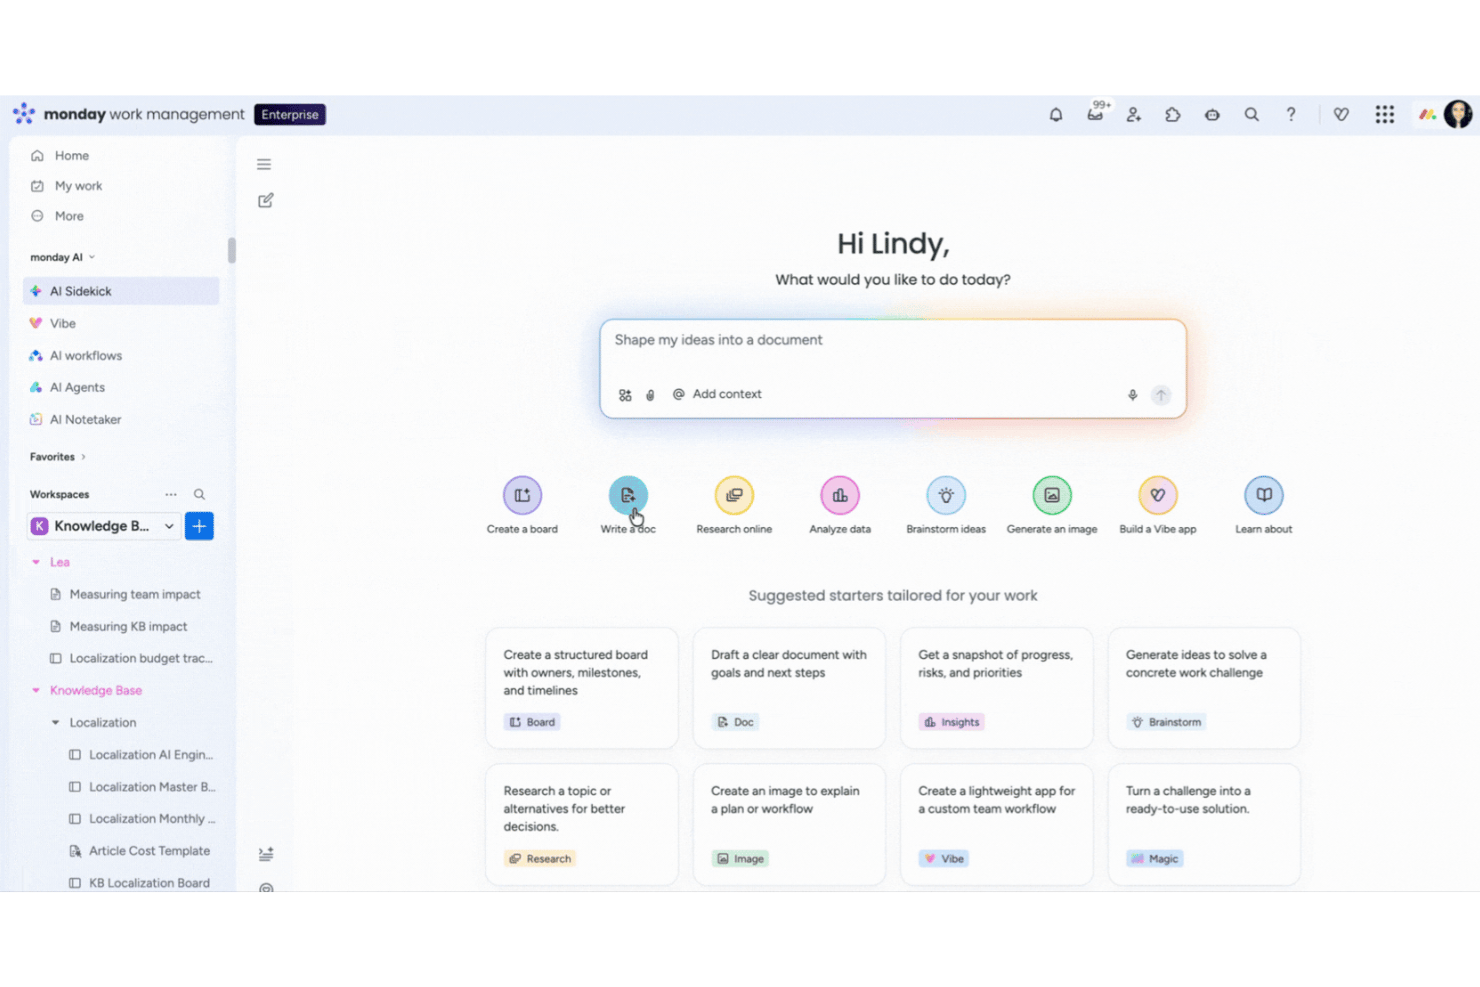Click the monday logo in the header
1480x987 pixels.
(24, 114)
